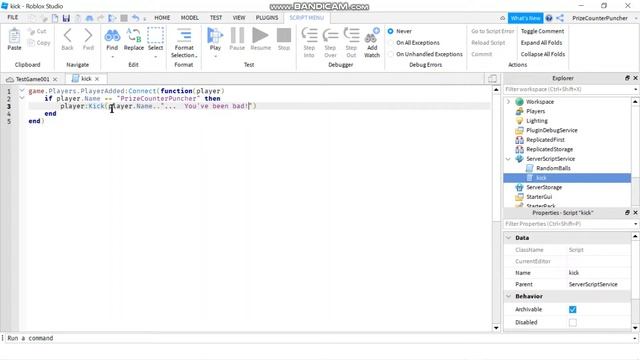Select ReplicatedFirst in Explorer

point(545,140)
